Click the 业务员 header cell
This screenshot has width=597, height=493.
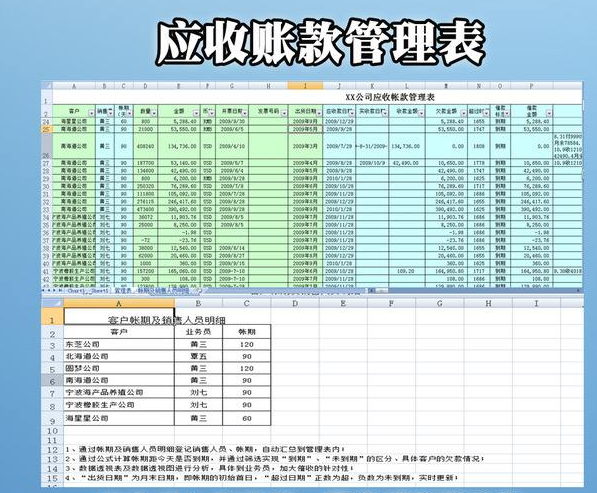tap(198, 332)
